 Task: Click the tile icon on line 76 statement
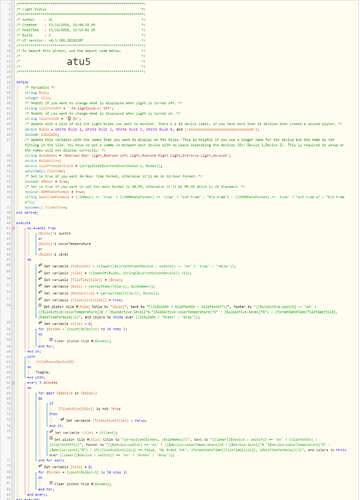pyautogui.click(x=51, y=438)
